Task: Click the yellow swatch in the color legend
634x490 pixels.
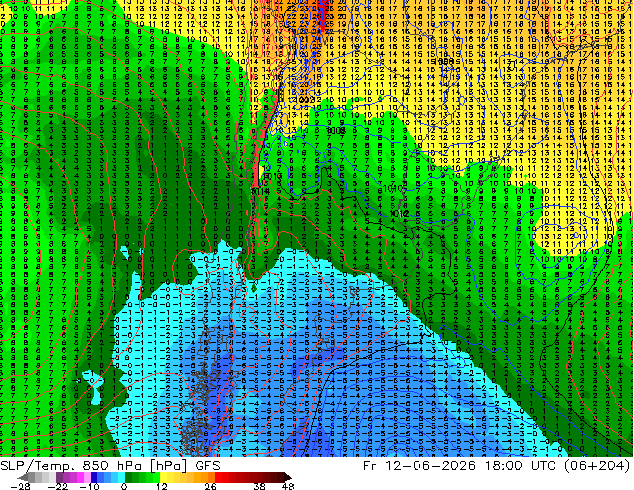Action: [163, 477]
